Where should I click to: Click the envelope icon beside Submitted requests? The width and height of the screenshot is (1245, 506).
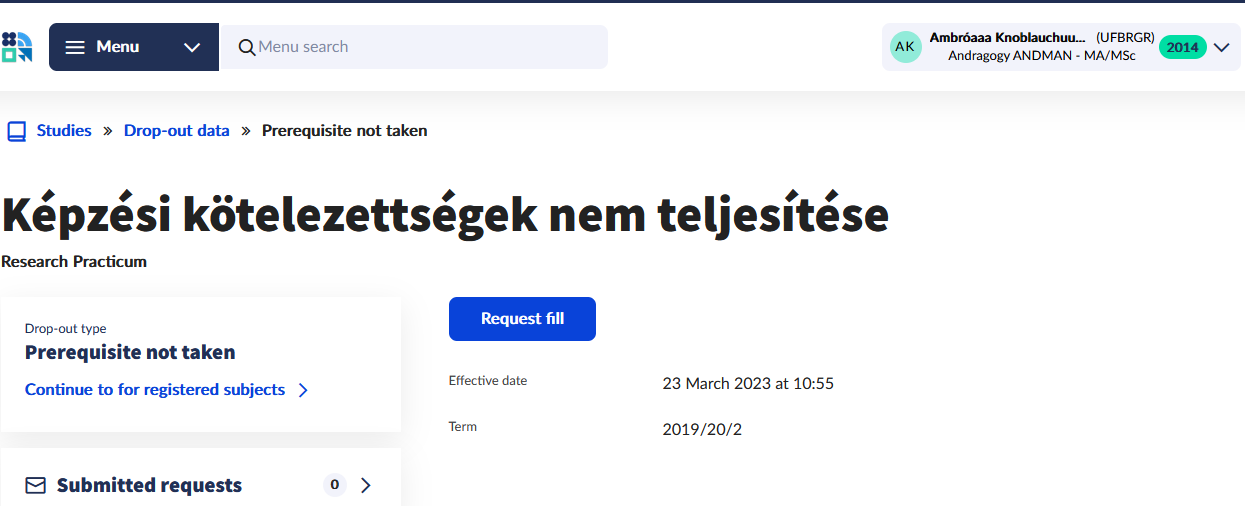pyautogui.click(x=36, y=485)
